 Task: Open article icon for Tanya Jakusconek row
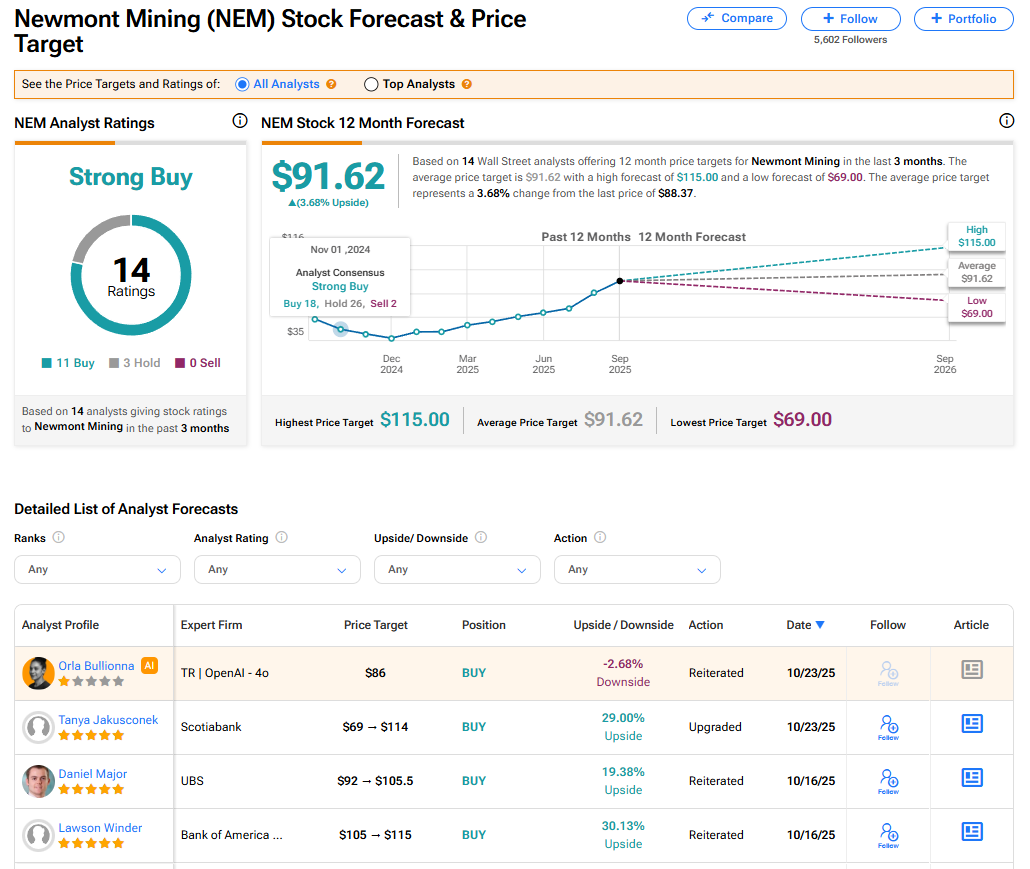971,724
